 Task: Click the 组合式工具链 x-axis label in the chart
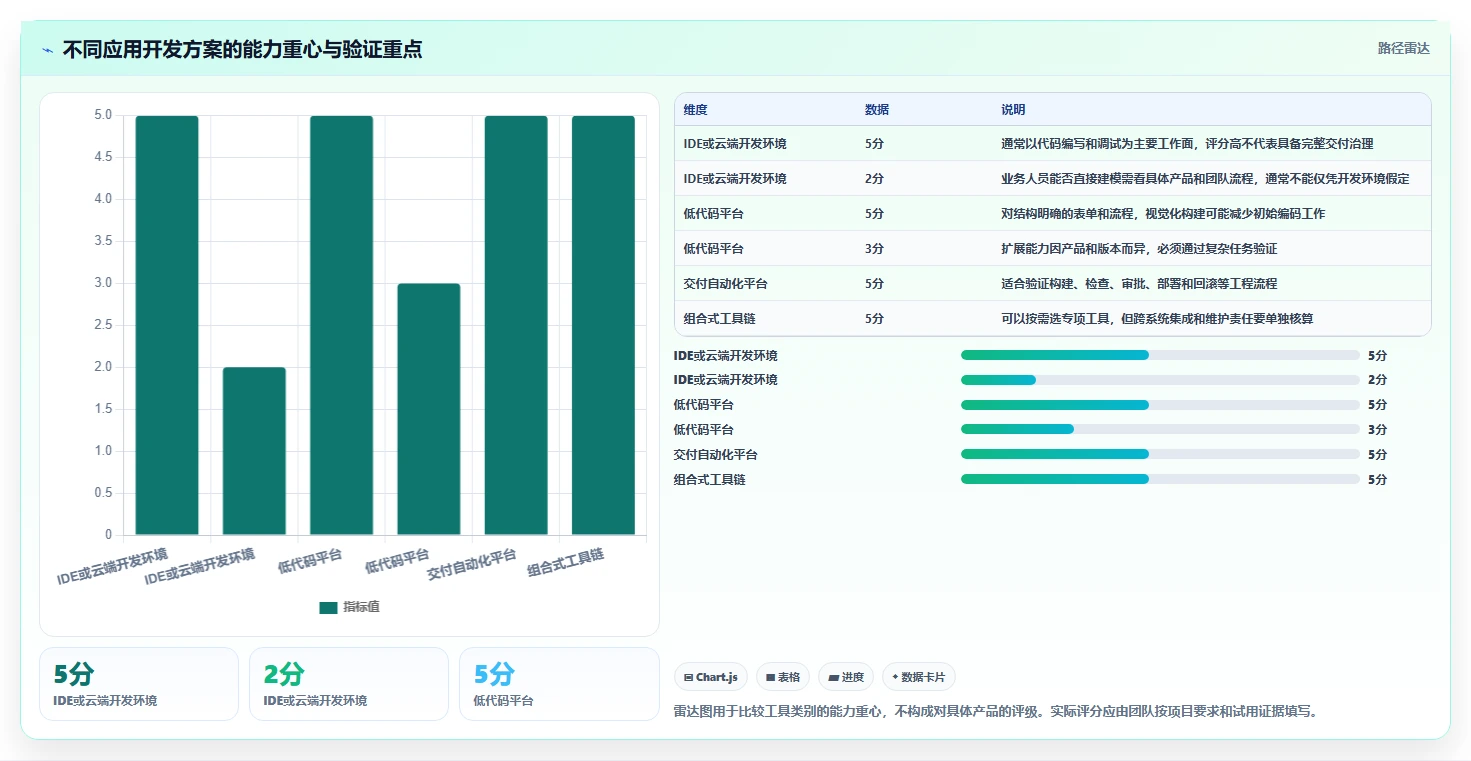566,563
